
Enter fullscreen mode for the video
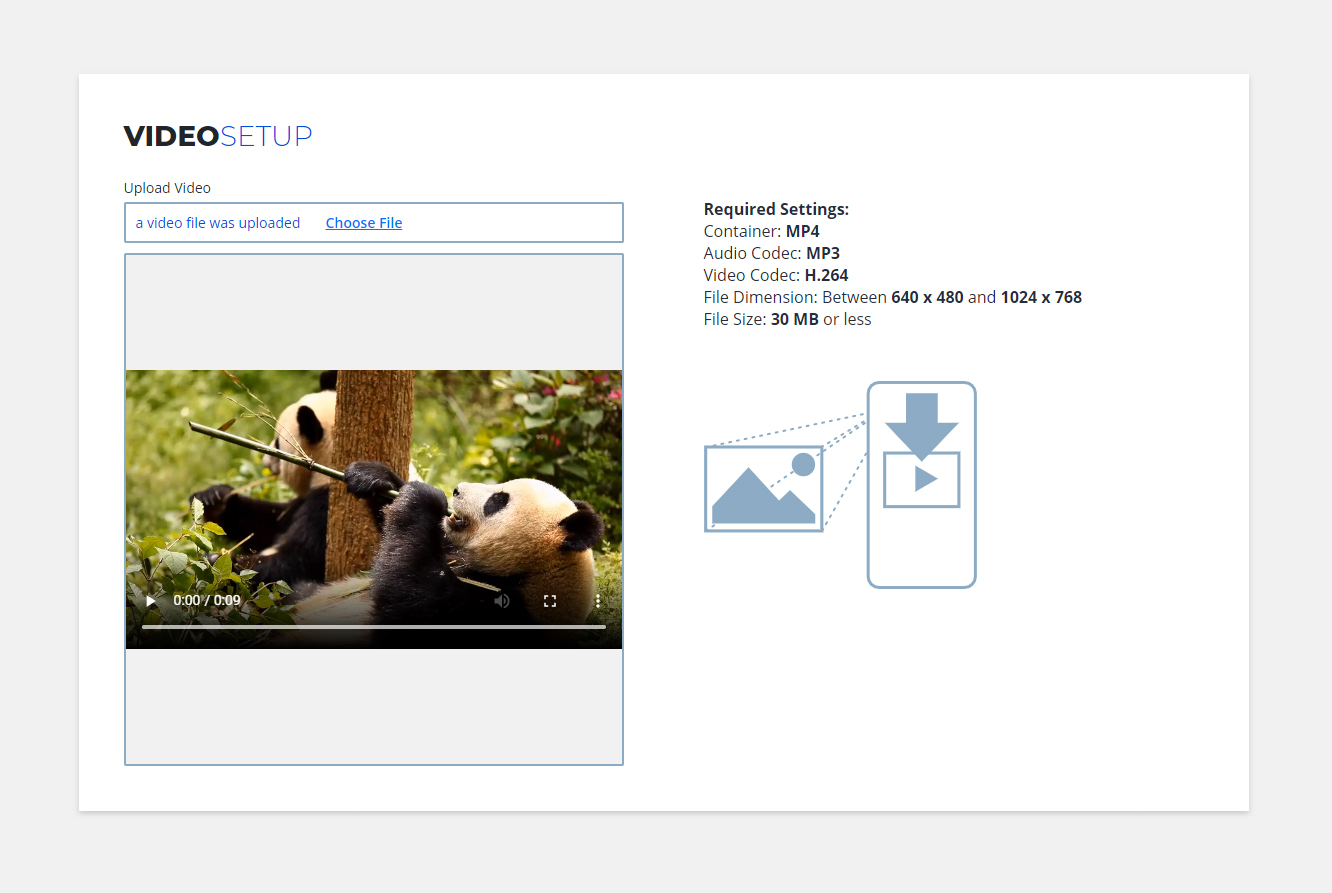(550, 601)
